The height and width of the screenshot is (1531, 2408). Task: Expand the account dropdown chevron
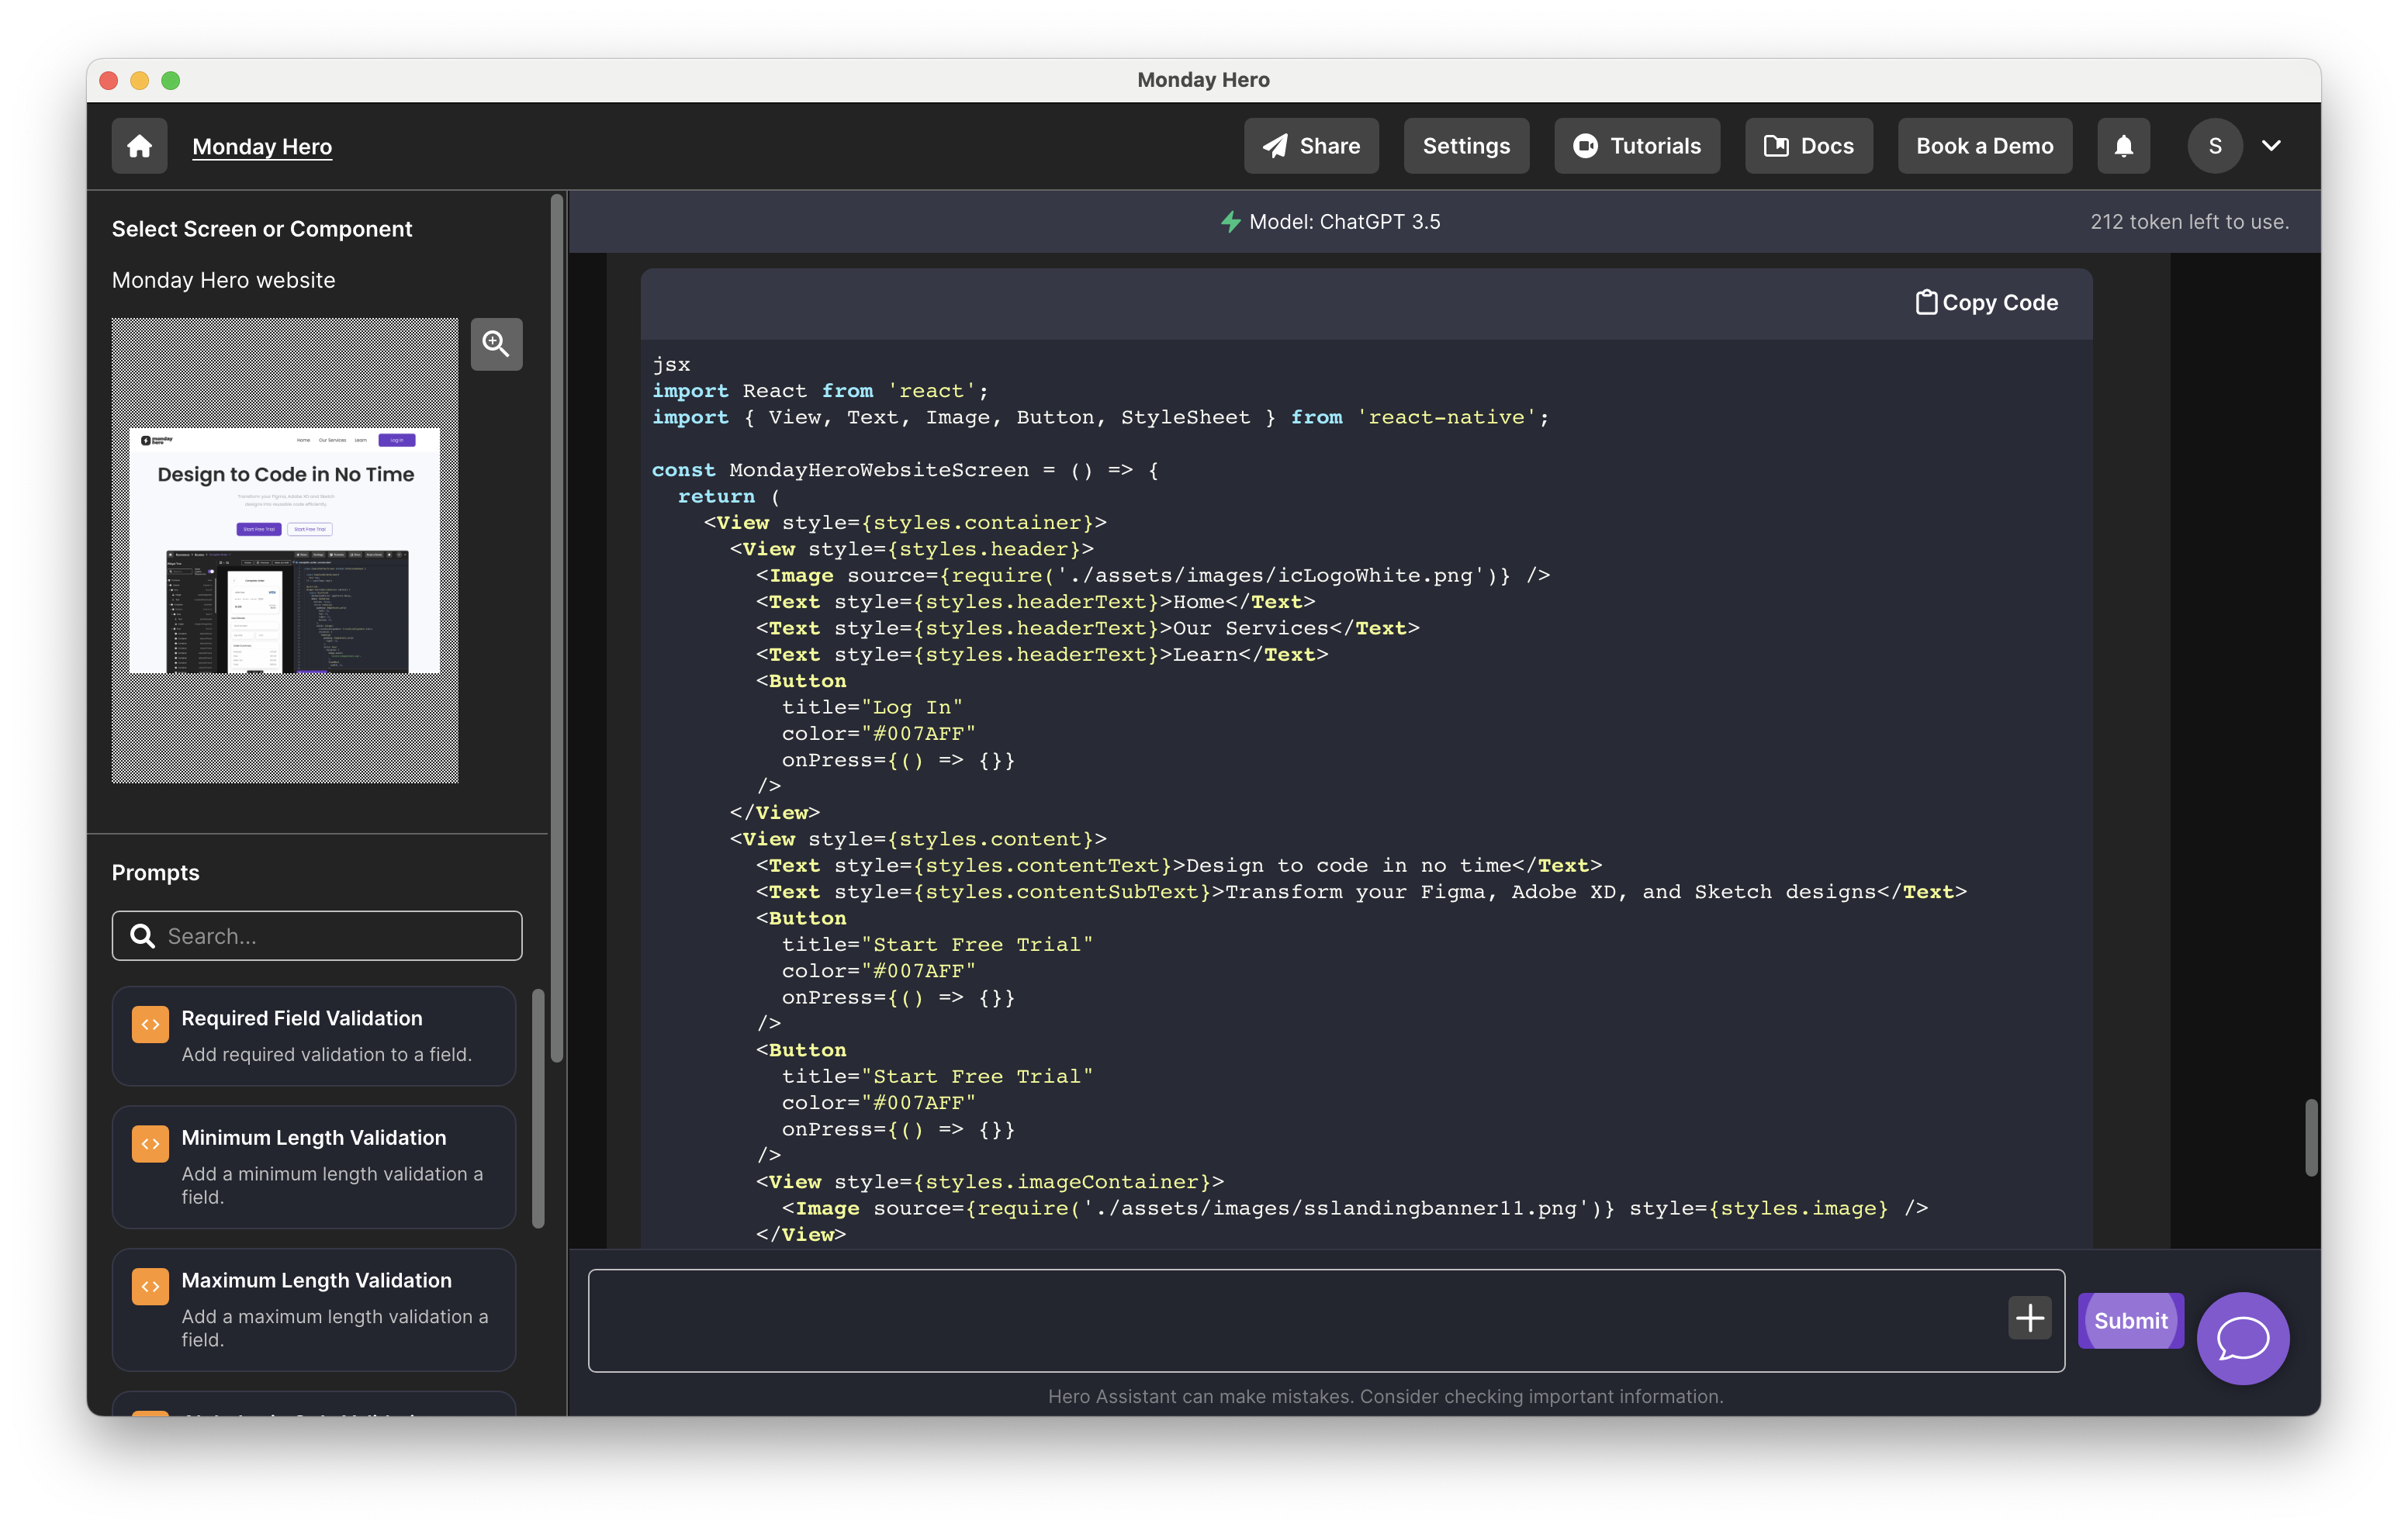2271,146
